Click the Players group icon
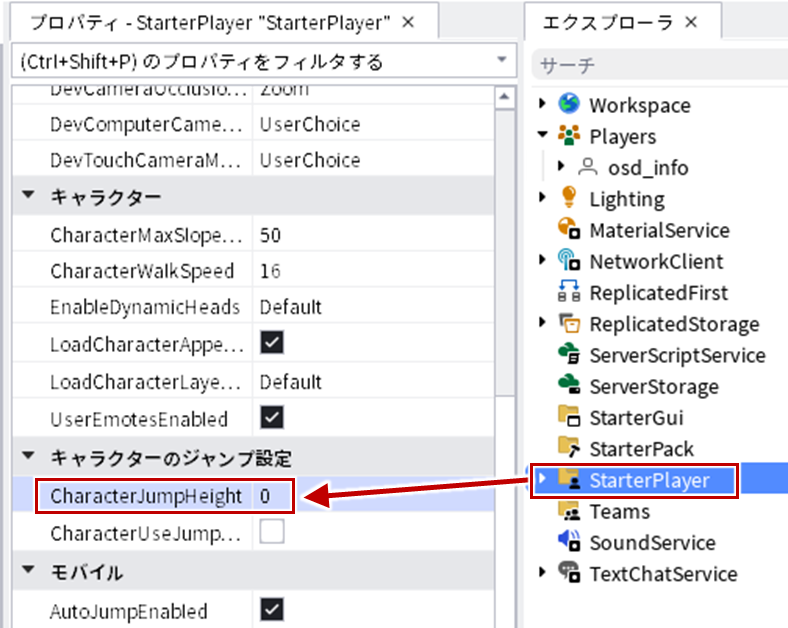The height and width of the screenshot is (628, 788). (569, 136)
